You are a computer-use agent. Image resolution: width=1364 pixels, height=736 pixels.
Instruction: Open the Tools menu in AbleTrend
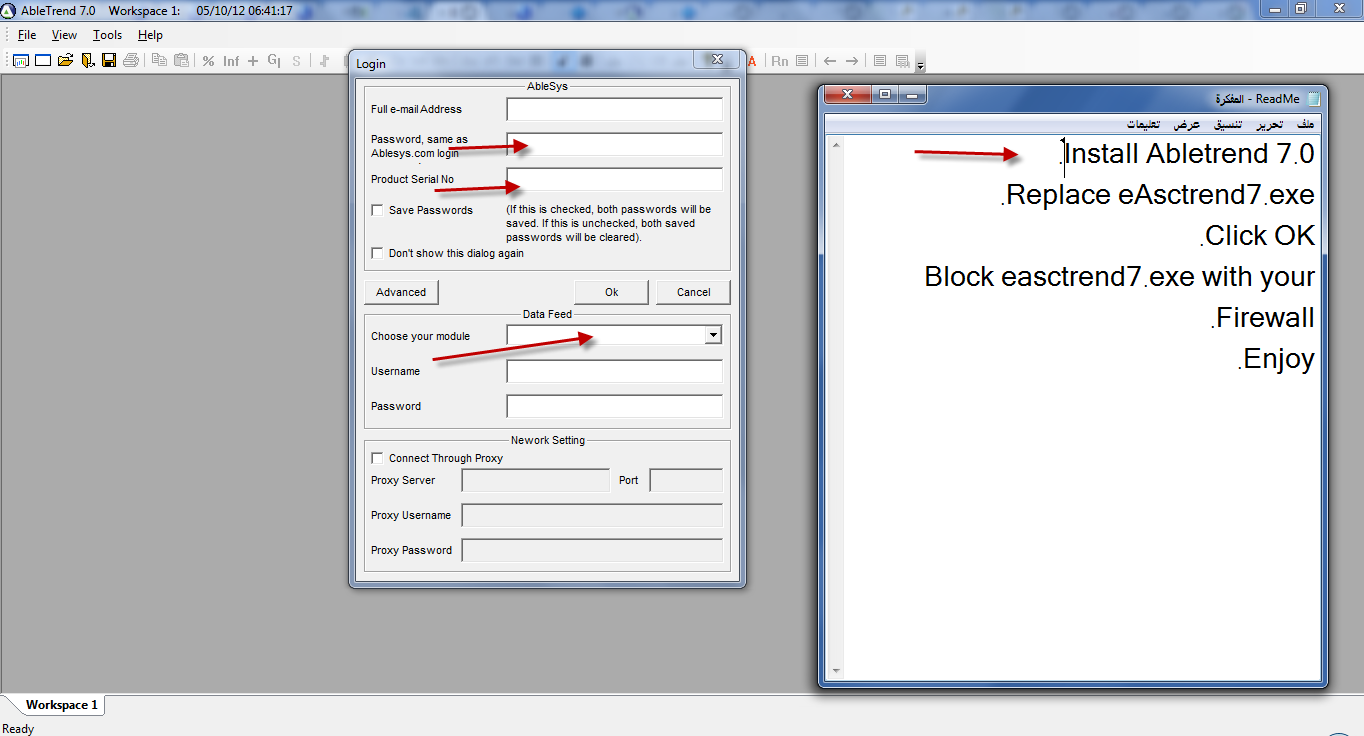click(107, 35)
